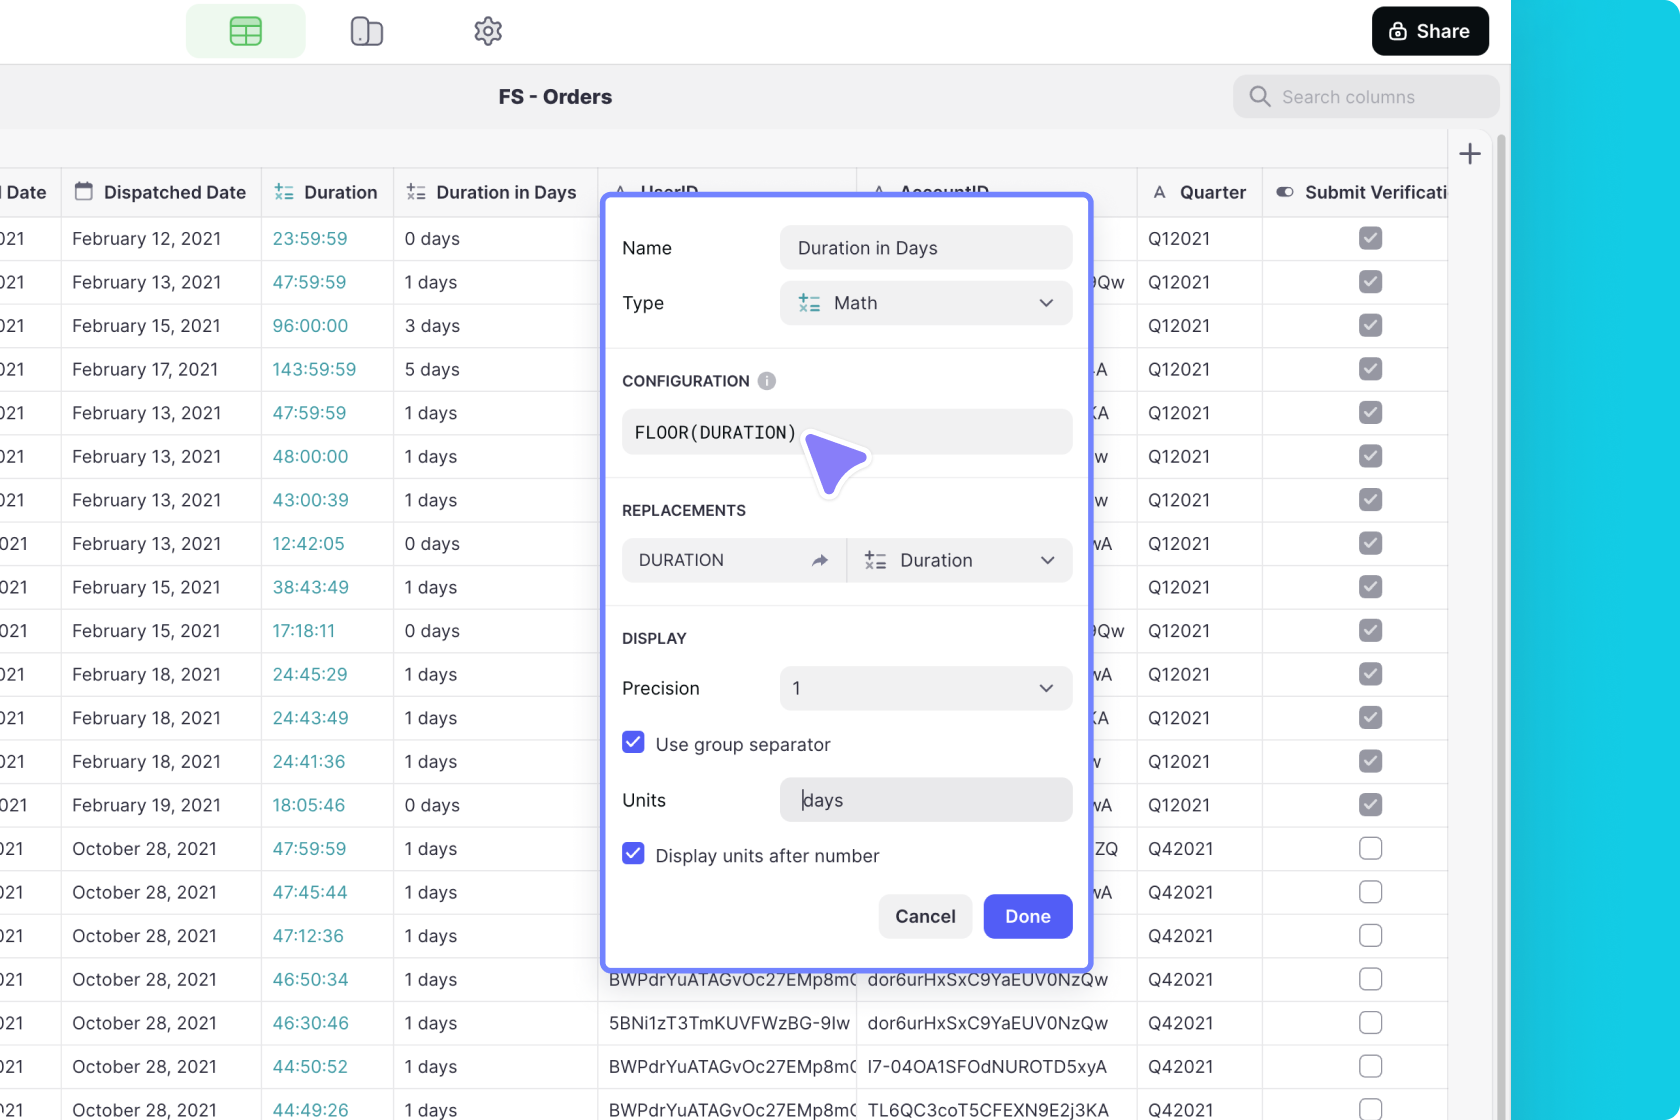Image resolution: width=1680 pixels, height=1120 pixels.
Task: Click the arrow icon beside the DURATION replacement
Action: [820, 560]
